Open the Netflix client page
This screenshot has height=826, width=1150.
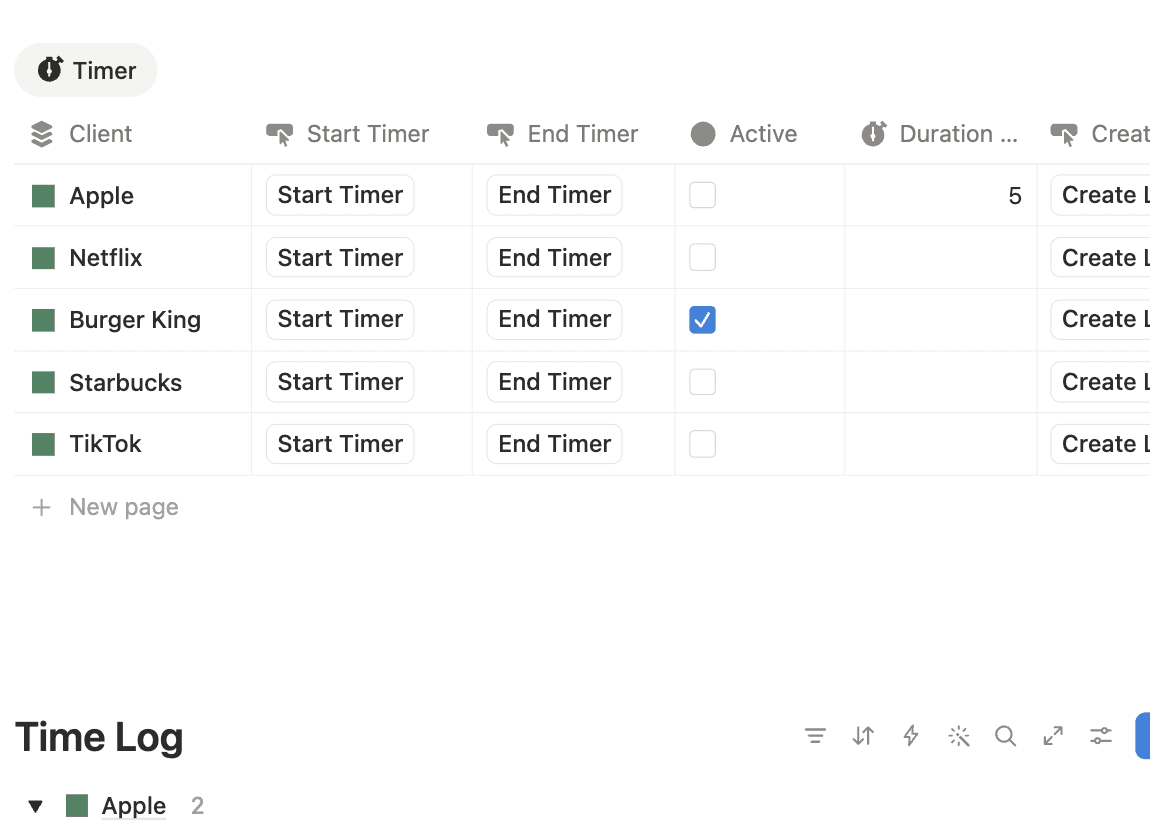(x=106, y=257)
